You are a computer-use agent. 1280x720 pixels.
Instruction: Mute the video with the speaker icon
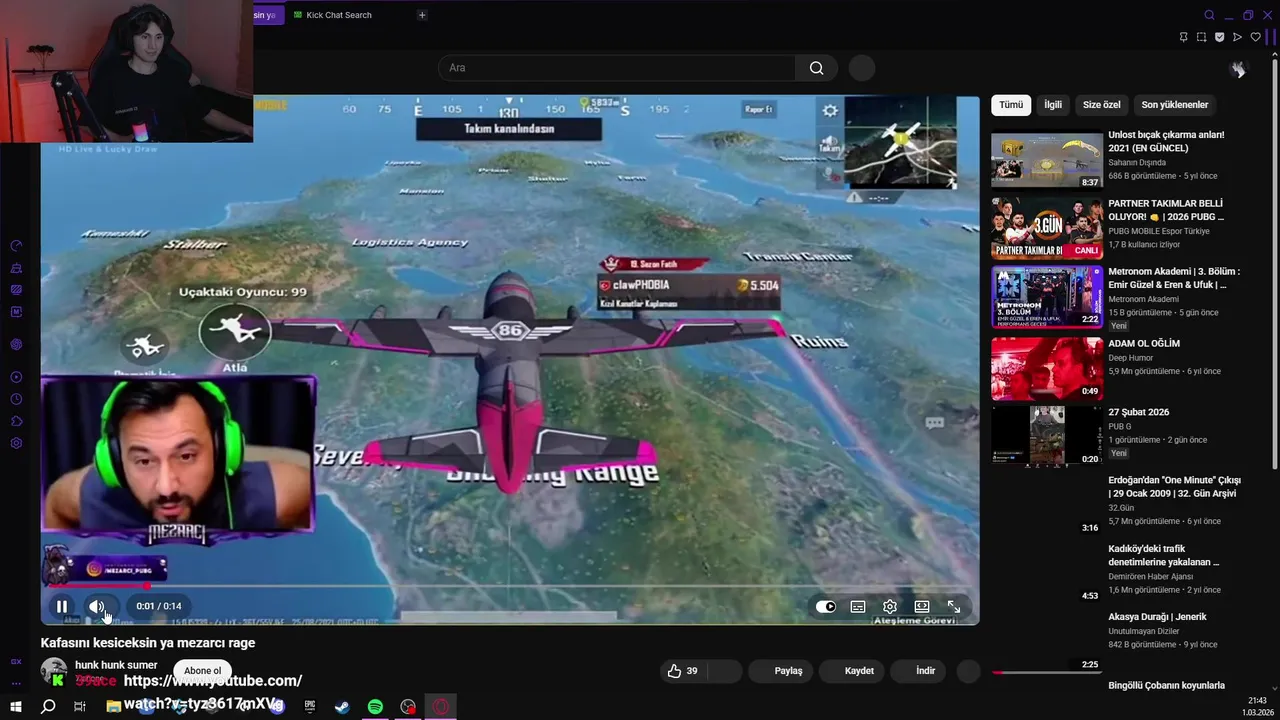click(x=97, y=606)
